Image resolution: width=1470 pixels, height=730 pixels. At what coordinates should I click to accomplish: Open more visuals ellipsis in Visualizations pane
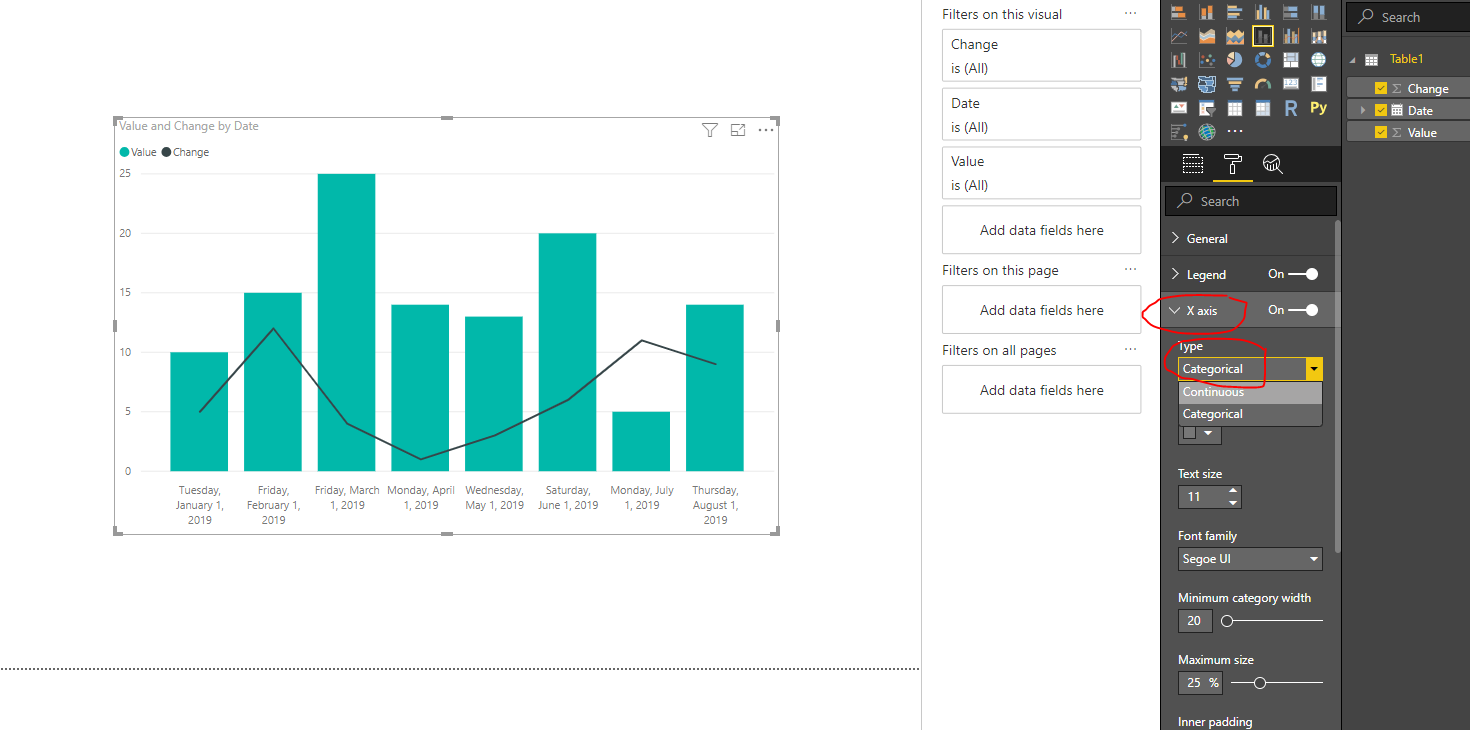point(1234,132)
